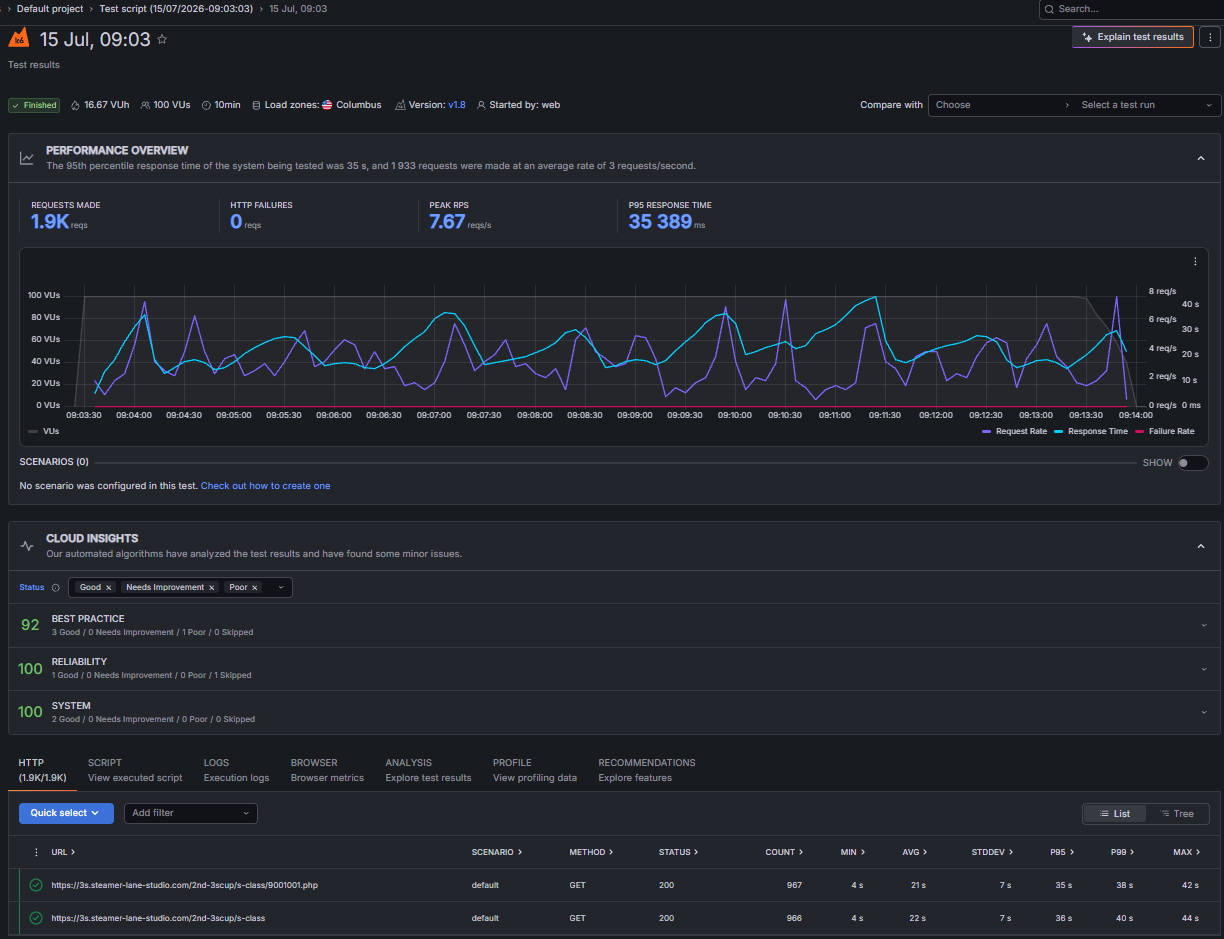The image size is (1224, 939).
Task: Switch to the Analysis tab
Action: (x=428, y=770)
